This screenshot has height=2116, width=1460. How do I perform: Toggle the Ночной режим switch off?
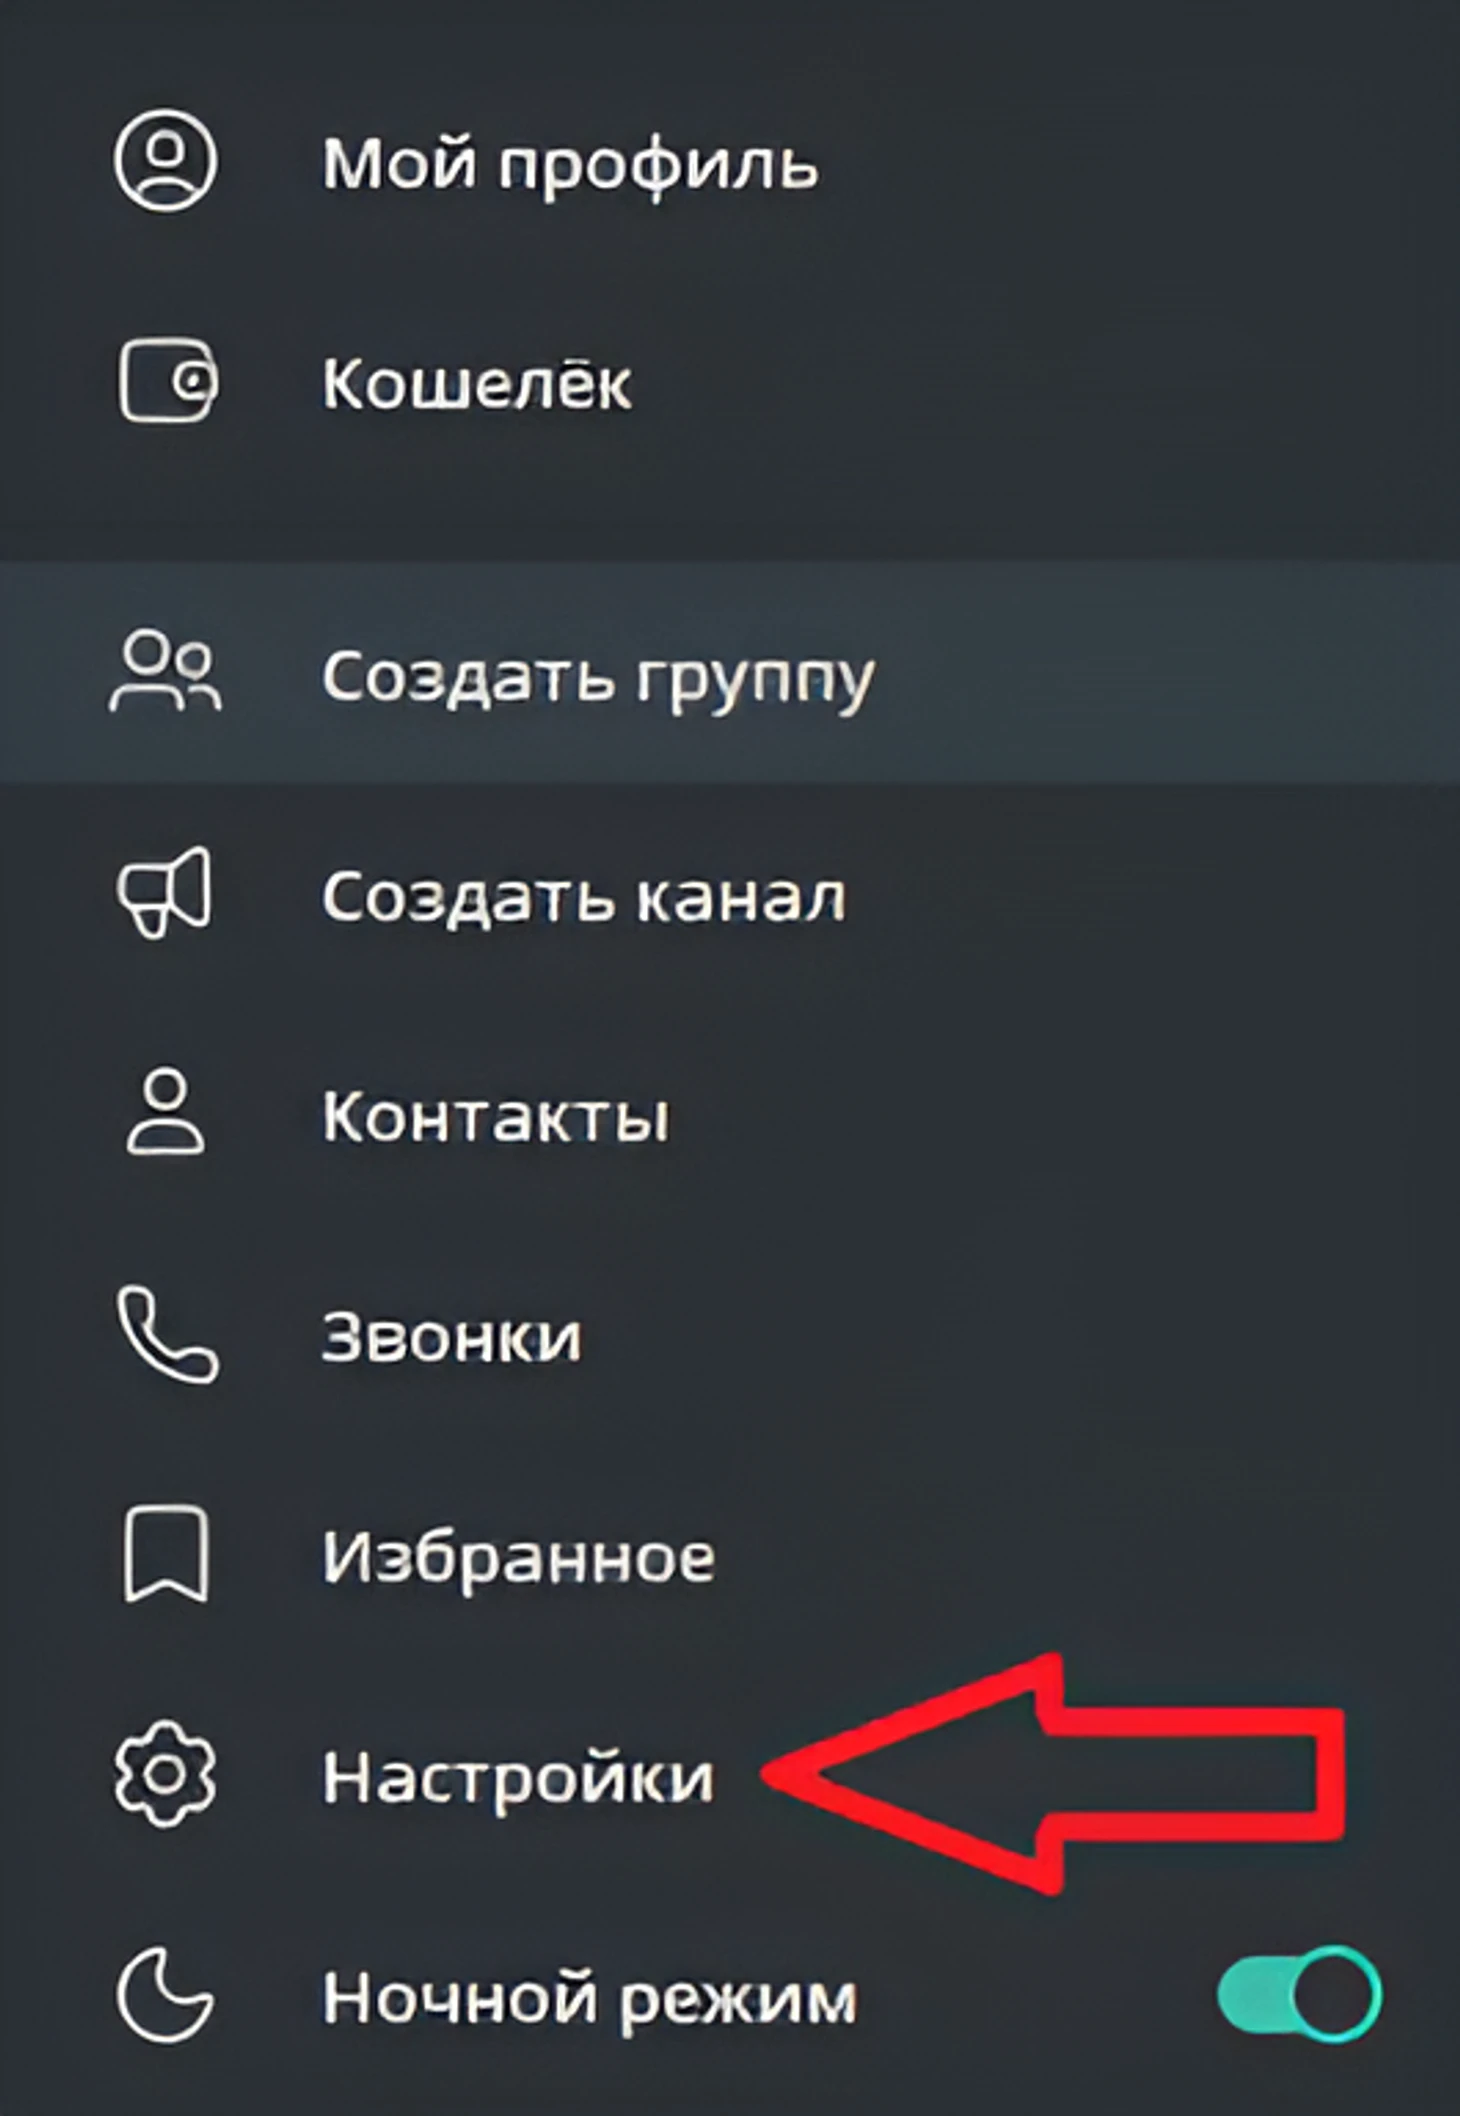[1300, 1995]
